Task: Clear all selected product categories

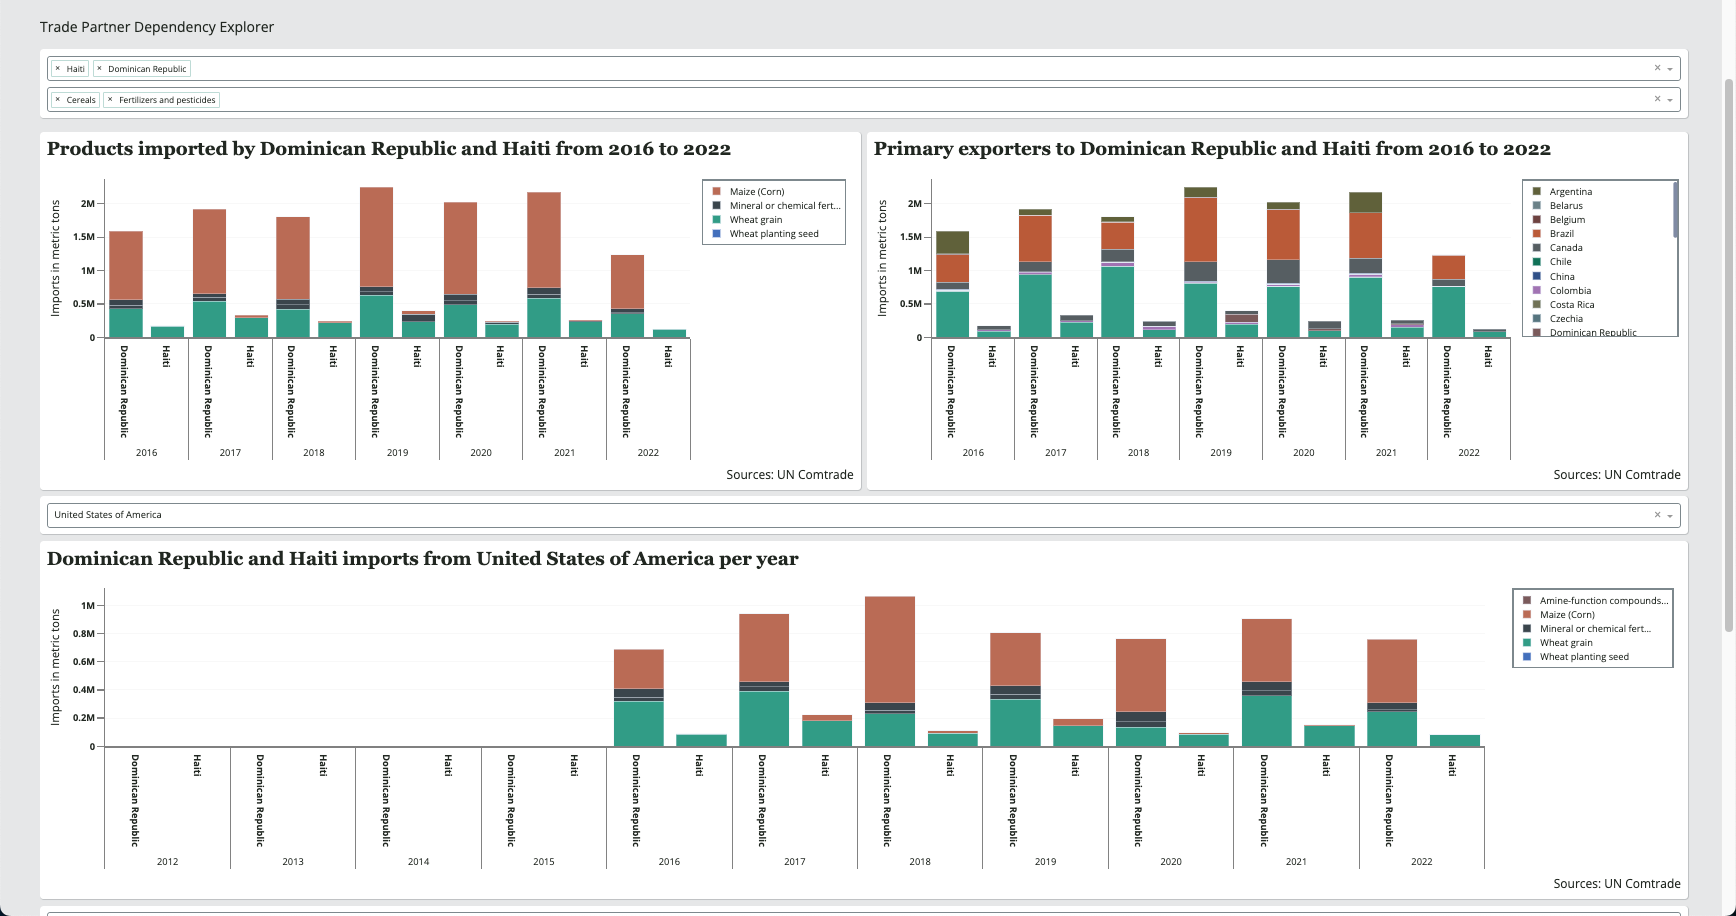Action: click(x=1657, y=99)
